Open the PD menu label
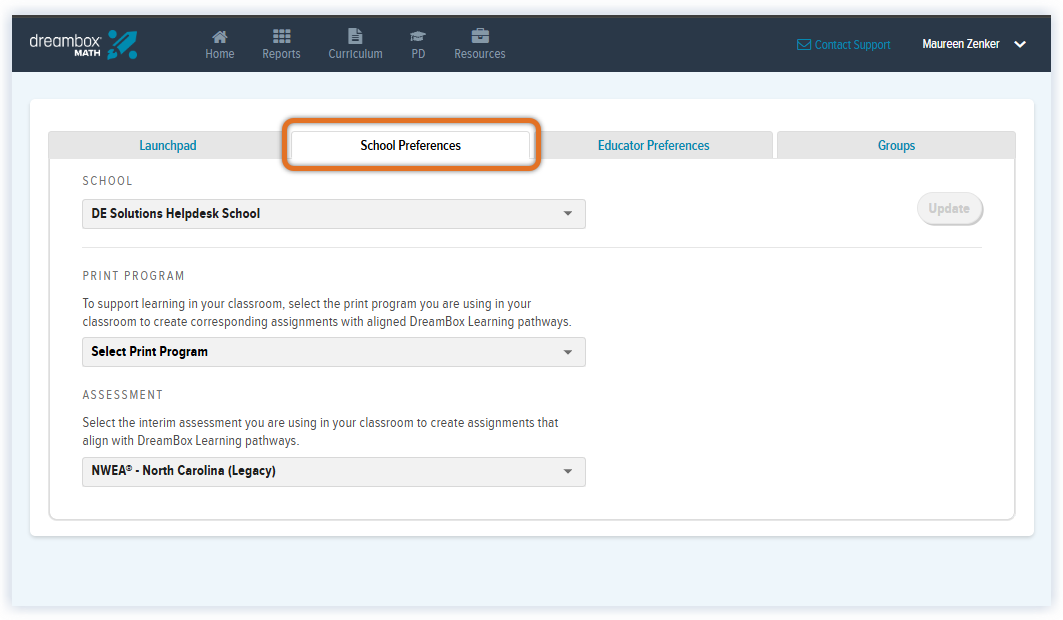Screen dimensions: 1063x620 coord(418,54)
